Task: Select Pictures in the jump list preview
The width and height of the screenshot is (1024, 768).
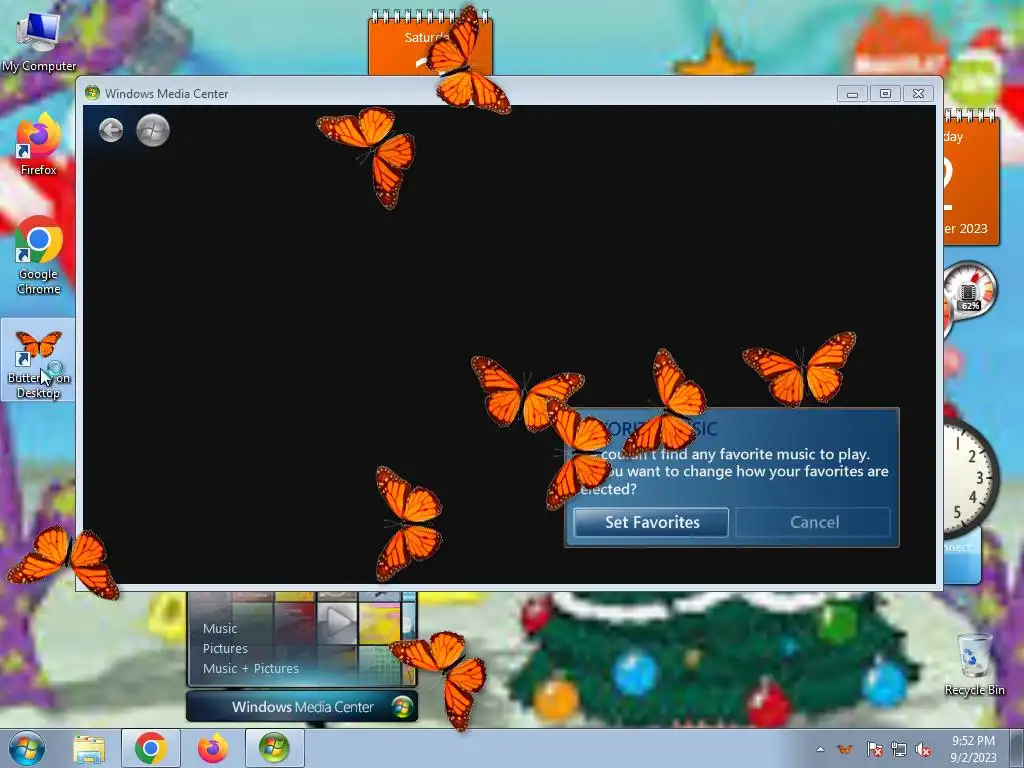Action: click(x=225, y=648)
